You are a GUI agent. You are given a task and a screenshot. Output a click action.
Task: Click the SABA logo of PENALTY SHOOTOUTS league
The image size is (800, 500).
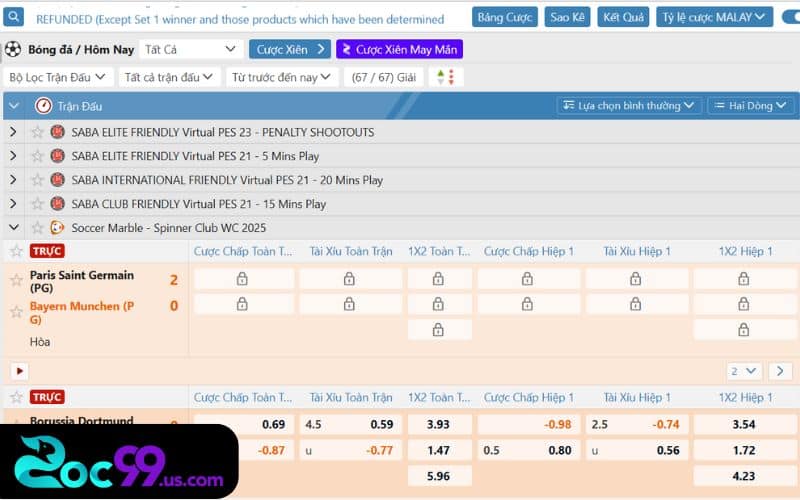coord(57,132)
